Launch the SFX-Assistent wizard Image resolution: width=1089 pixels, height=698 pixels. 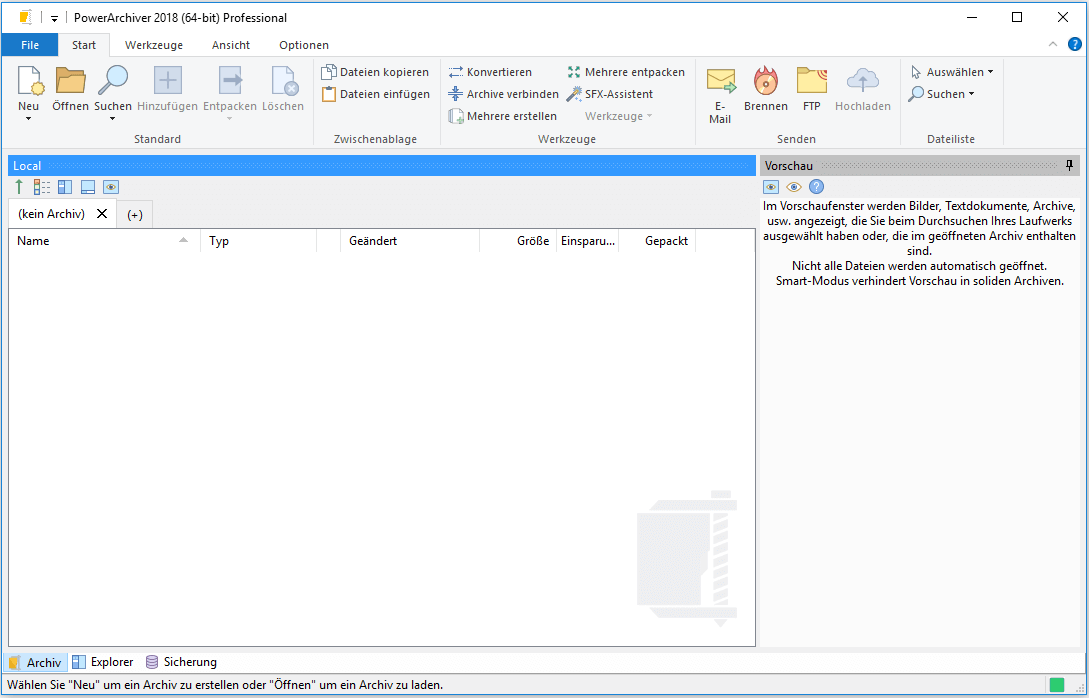[610, 94]
